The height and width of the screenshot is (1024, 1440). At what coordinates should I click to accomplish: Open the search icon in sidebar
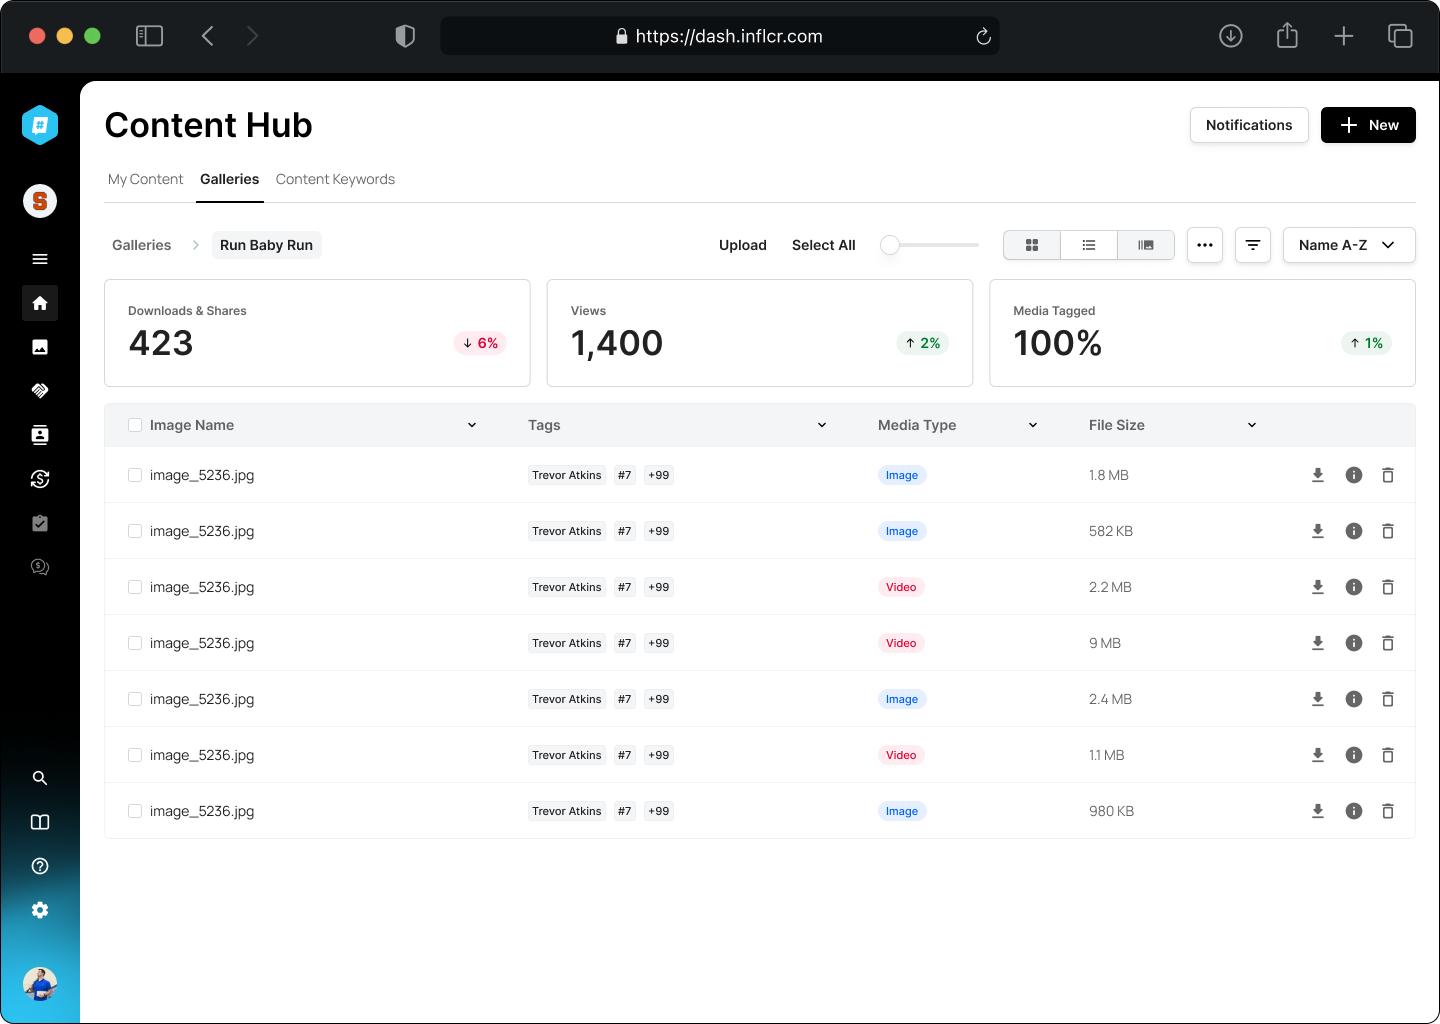pyautogui.click(x=40, y=778)
